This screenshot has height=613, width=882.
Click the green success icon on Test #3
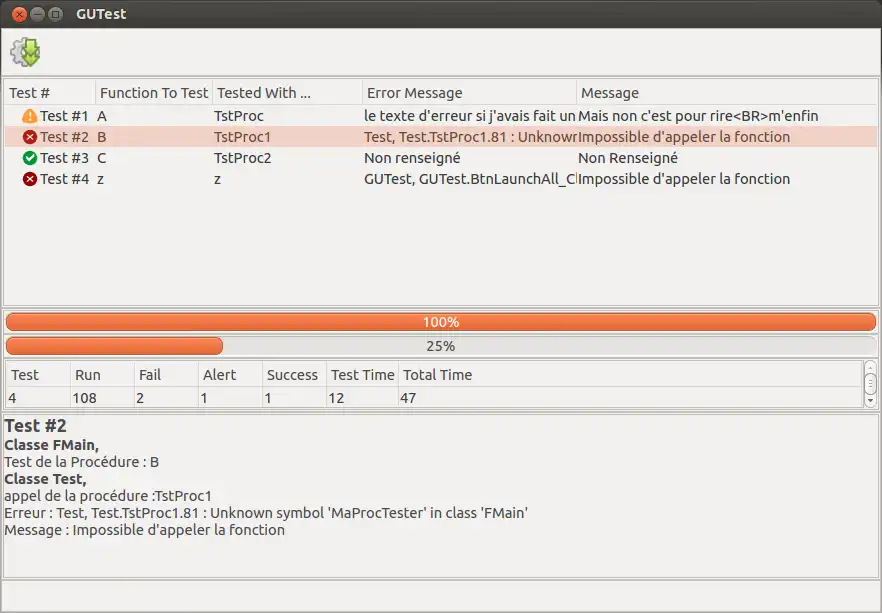click(x=30, y=158)
